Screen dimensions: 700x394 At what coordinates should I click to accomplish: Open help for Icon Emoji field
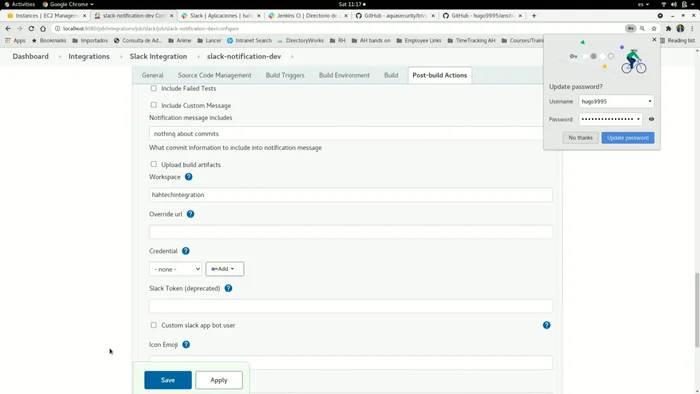[186, 344]
